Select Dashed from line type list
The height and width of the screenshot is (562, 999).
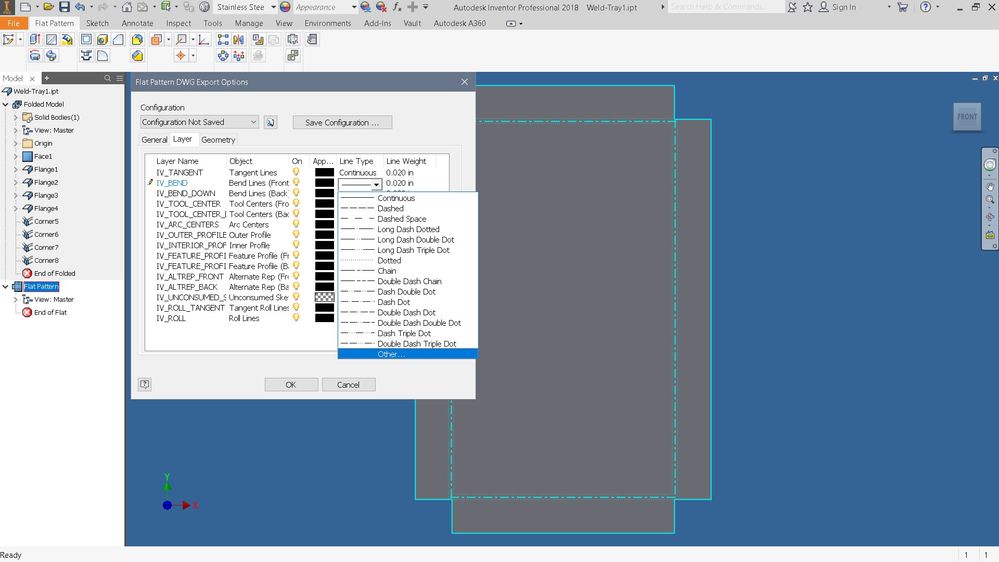click(408, 208)
